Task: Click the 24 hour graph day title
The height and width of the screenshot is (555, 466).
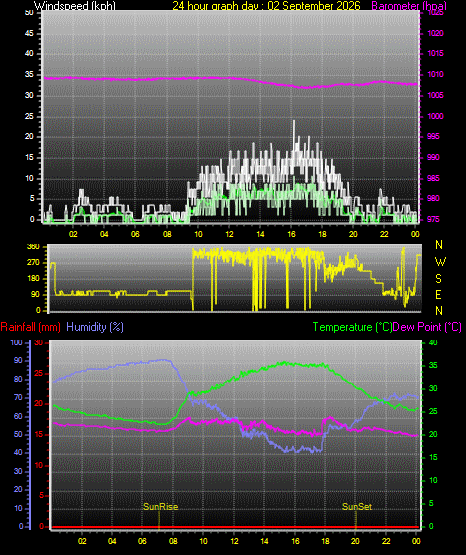Action: click(x=266, y=5)
